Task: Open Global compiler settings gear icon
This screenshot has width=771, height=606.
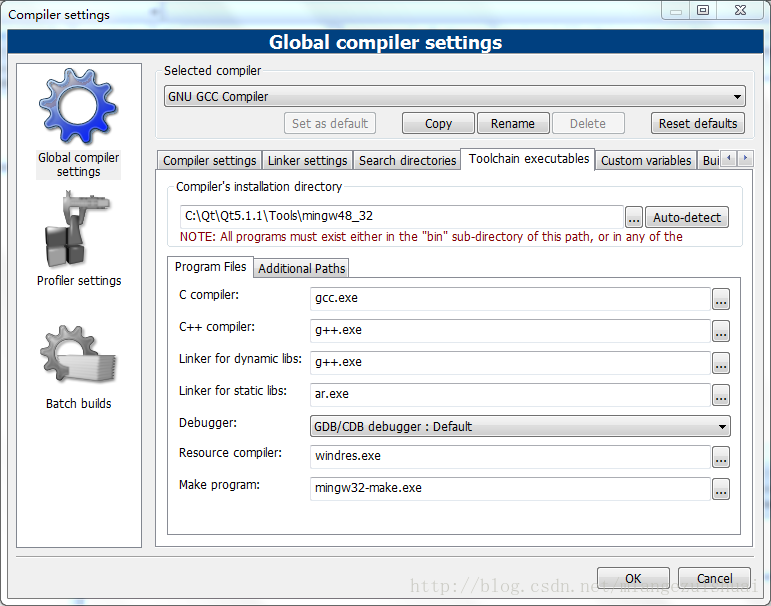Action: 79,106
